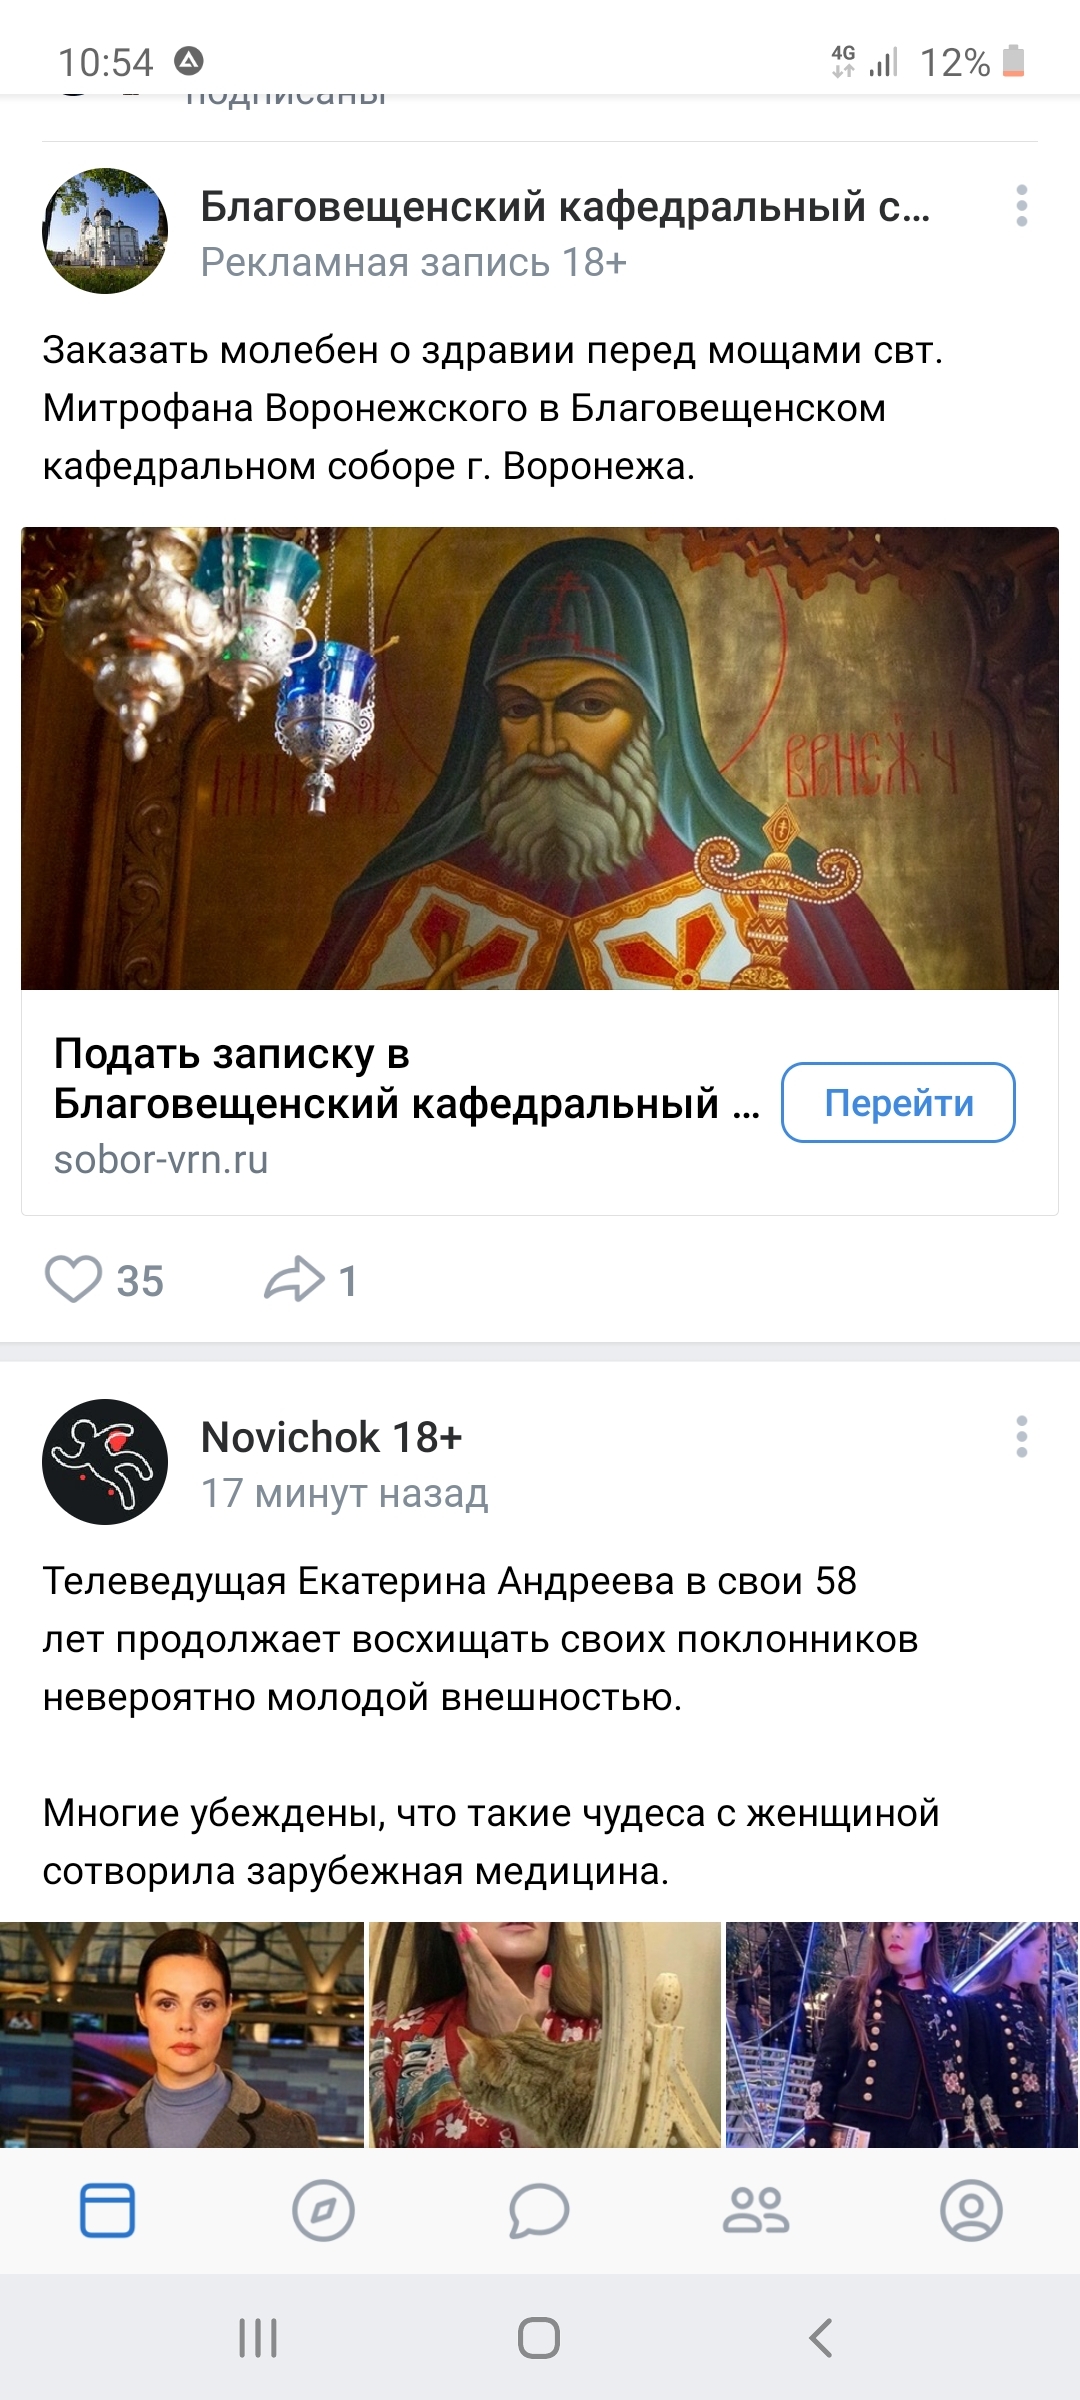
Task: Open the Friends tab
Action: pyautogui.click(x=756, y=2210)
